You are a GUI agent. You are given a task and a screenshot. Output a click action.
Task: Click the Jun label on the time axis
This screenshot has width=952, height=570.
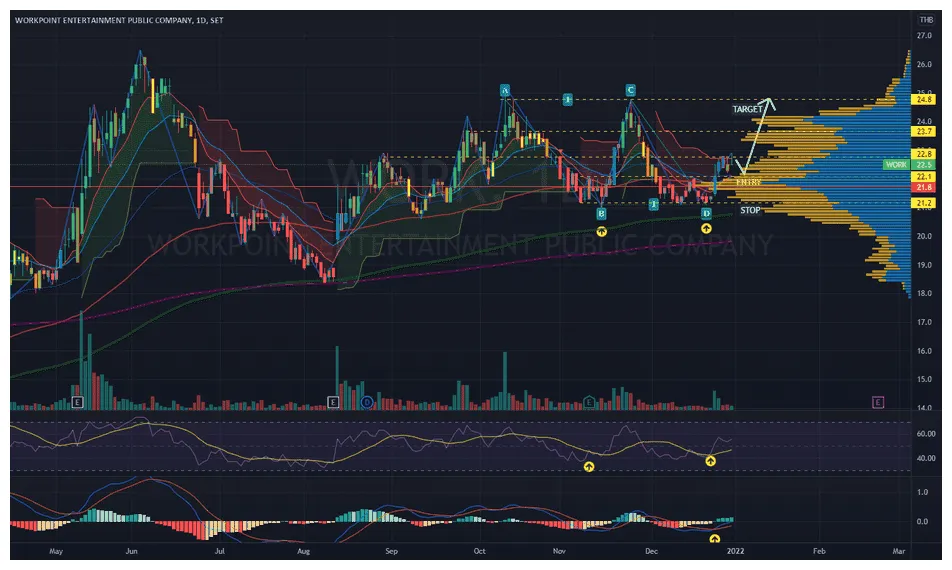click(132, 551)
